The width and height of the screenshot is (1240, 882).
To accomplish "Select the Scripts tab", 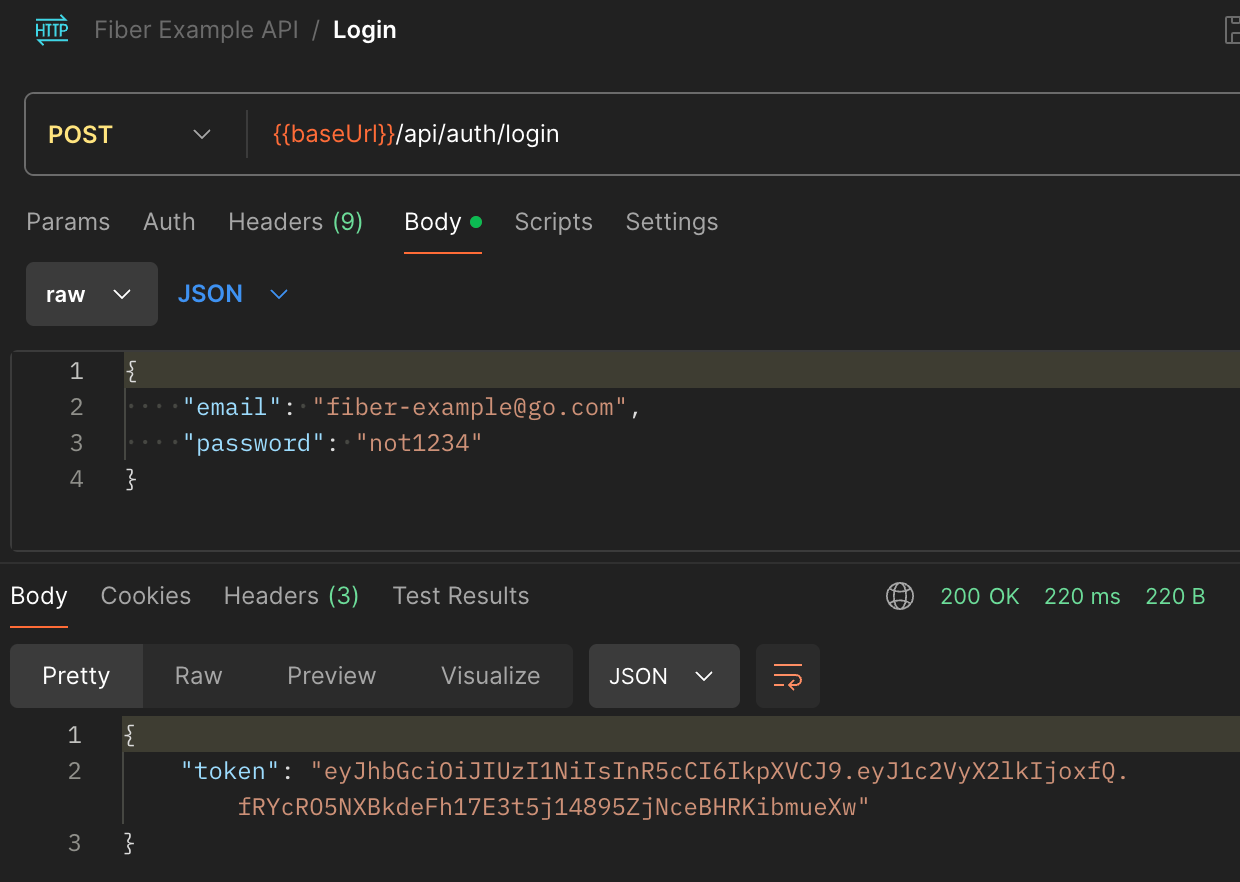I will pyautogui.click(x=553, y=222).
